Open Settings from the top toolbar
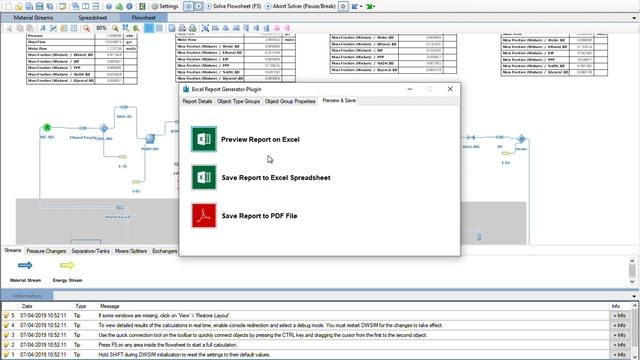The height and width of the screenshot is (360, 640). coord(165,6)
